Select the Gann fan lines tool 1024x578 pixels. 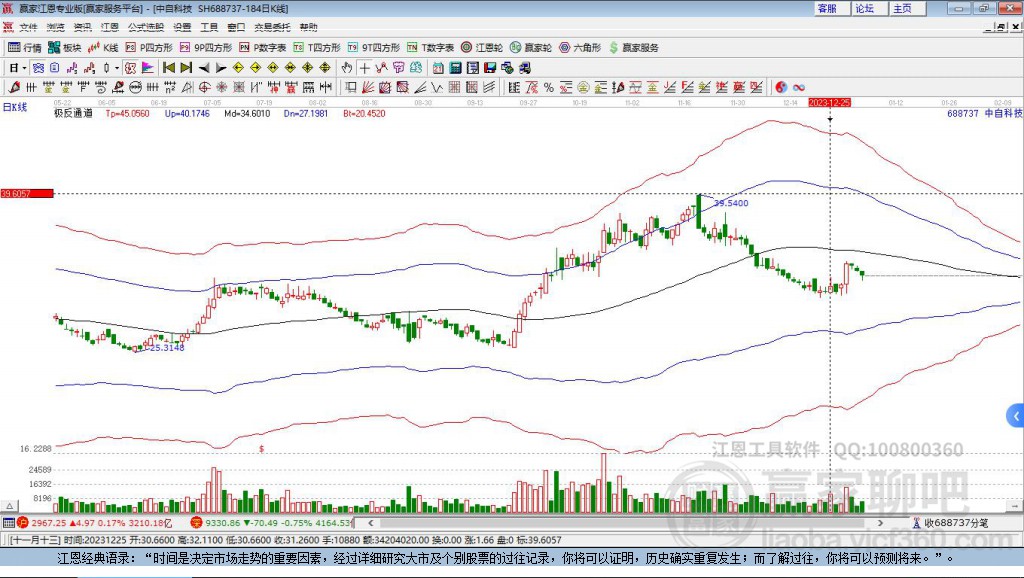[368, 88]
